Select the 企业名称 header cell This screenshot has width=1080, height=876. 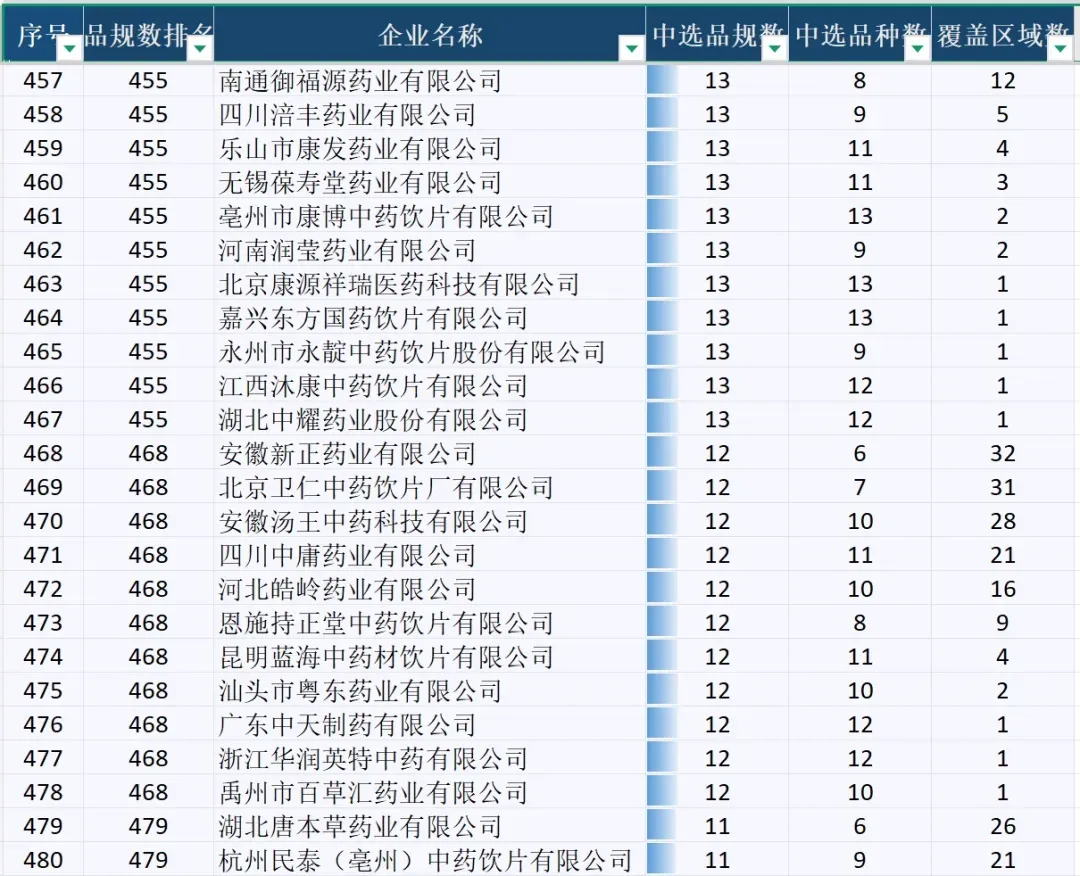(x=430, y=34)
